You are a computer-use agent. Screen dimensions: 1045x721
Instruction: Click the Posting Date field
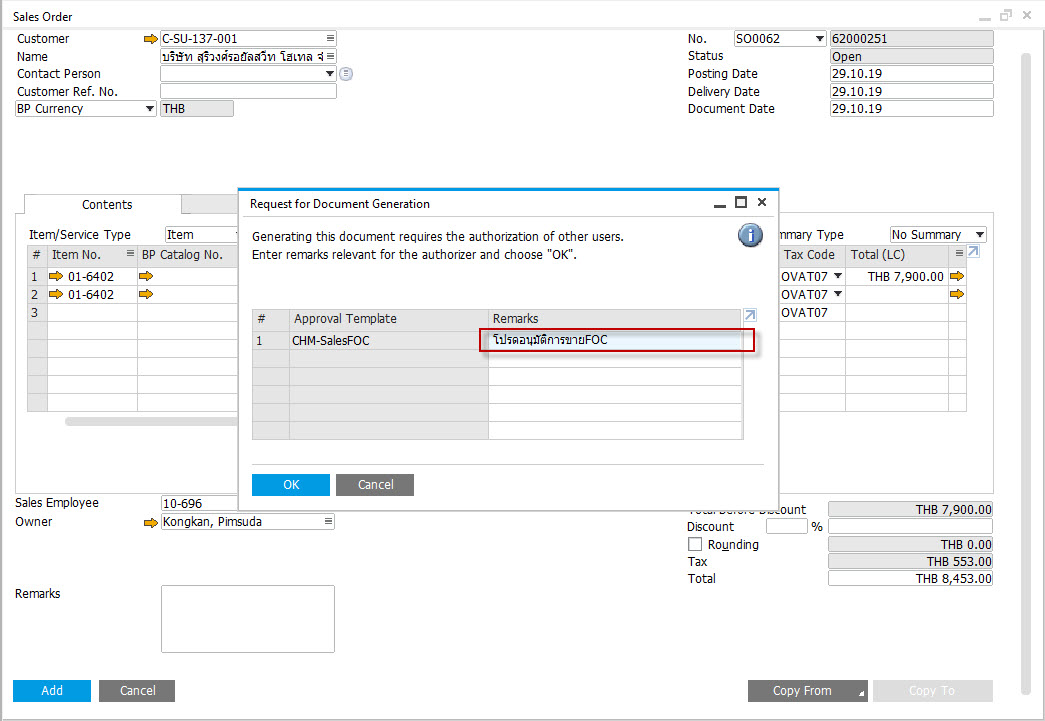(912, 74)
